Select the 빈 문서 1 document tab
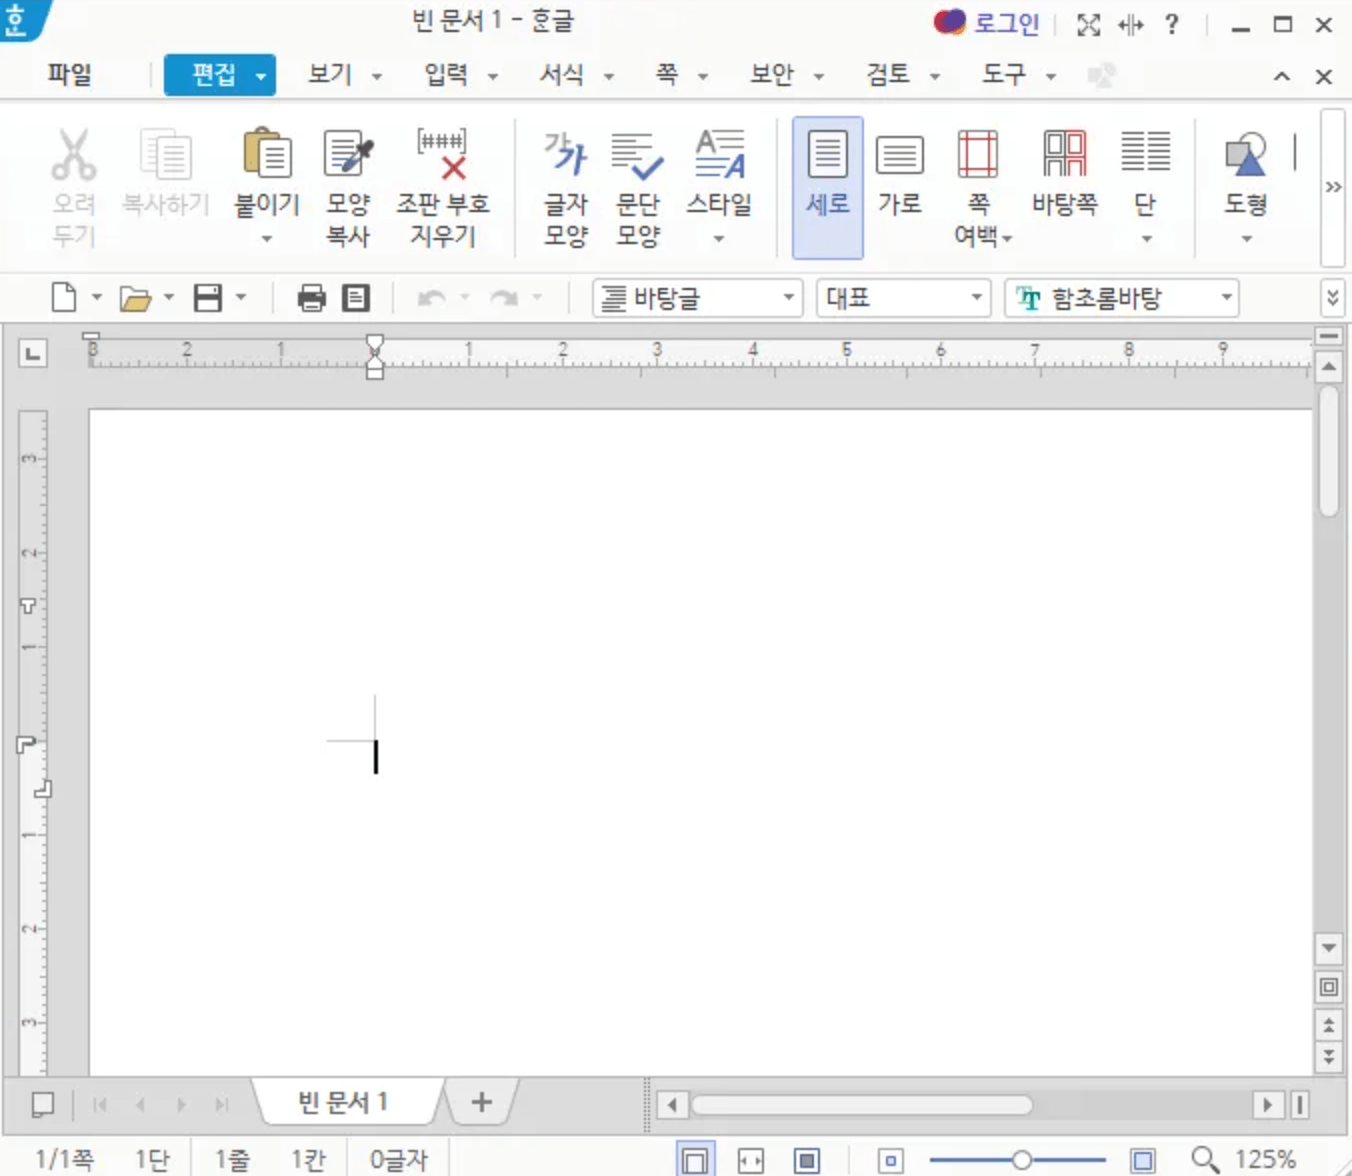 344,1102
